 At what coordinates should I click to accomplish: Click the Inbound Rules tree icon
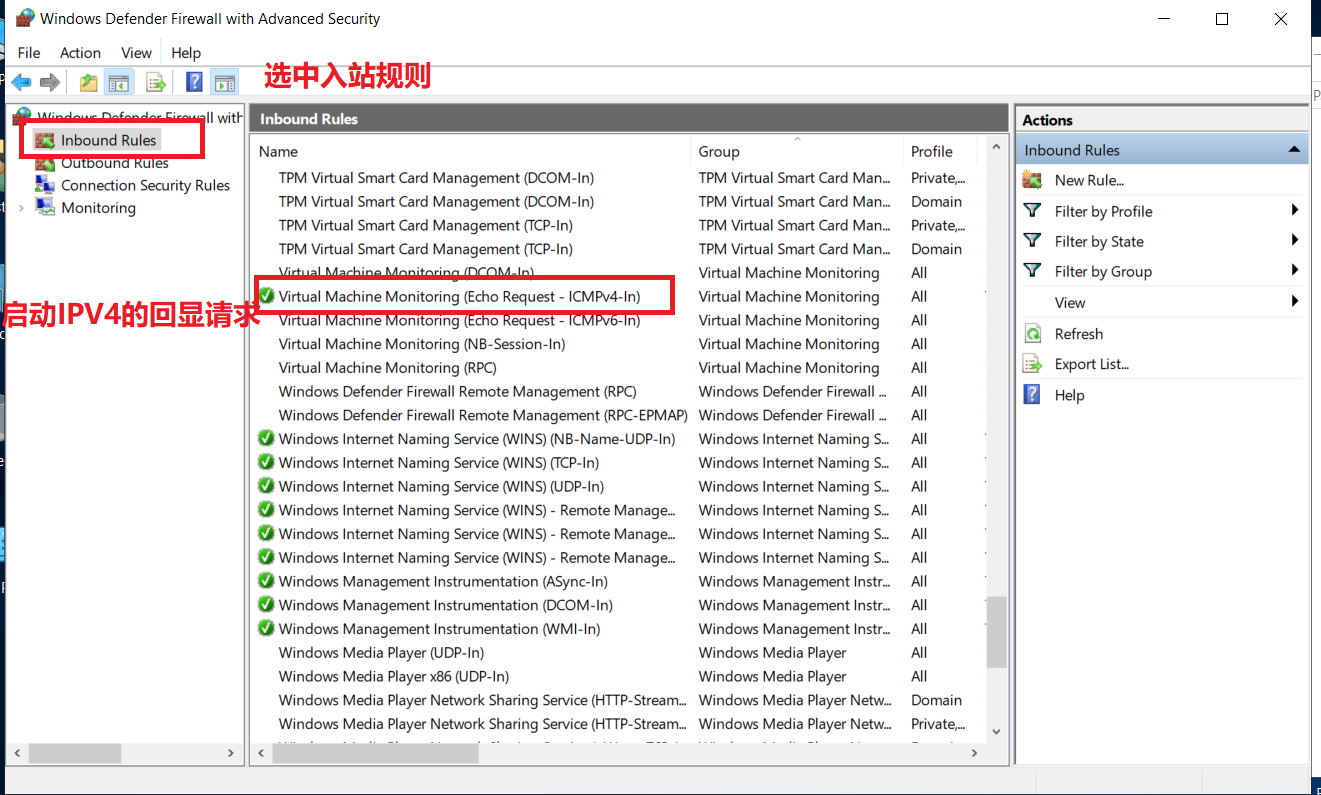[45, 140]
